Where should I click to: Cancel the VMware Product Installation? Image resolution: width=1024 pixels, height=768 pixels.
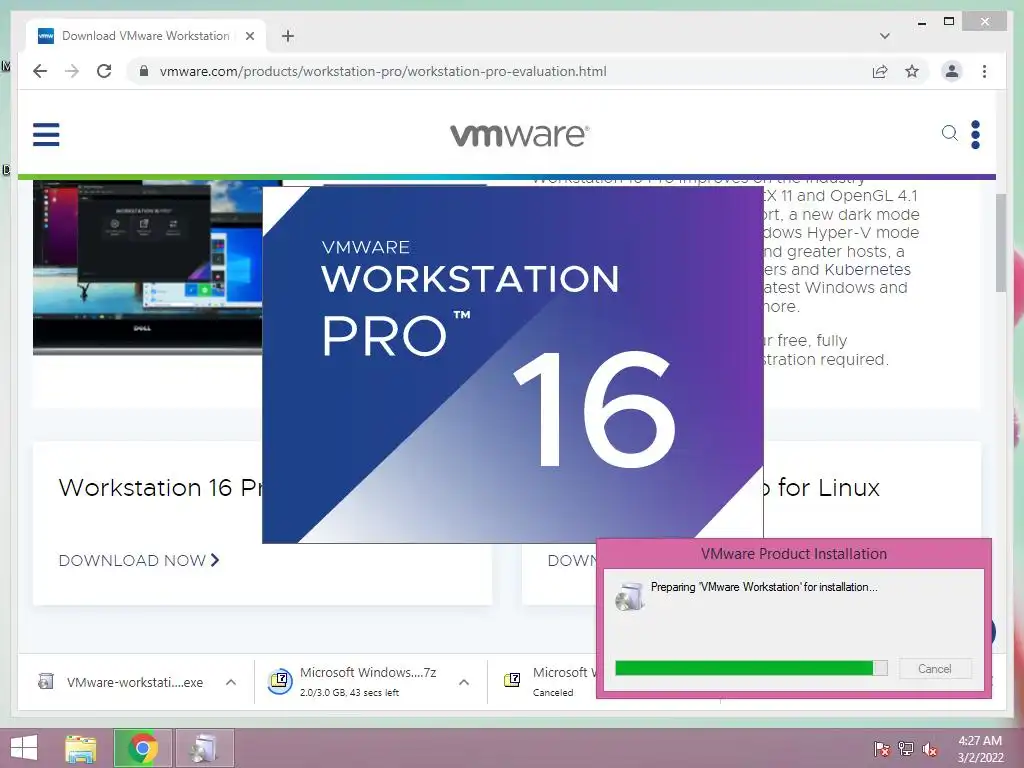pyautogui.click(x=935, y=668)
